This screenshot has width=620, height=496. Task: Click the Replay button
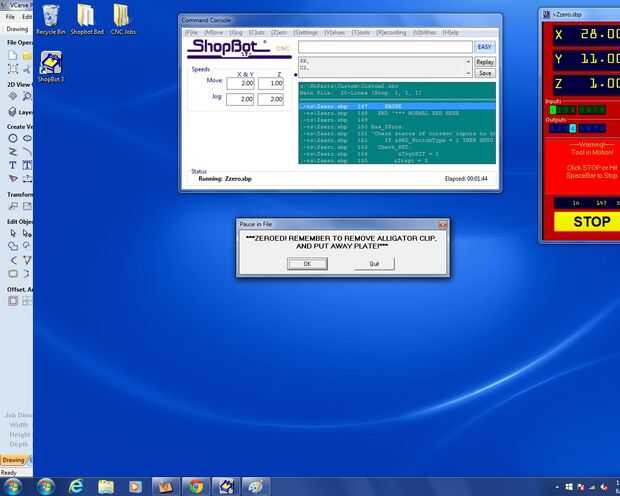point(485,62)
